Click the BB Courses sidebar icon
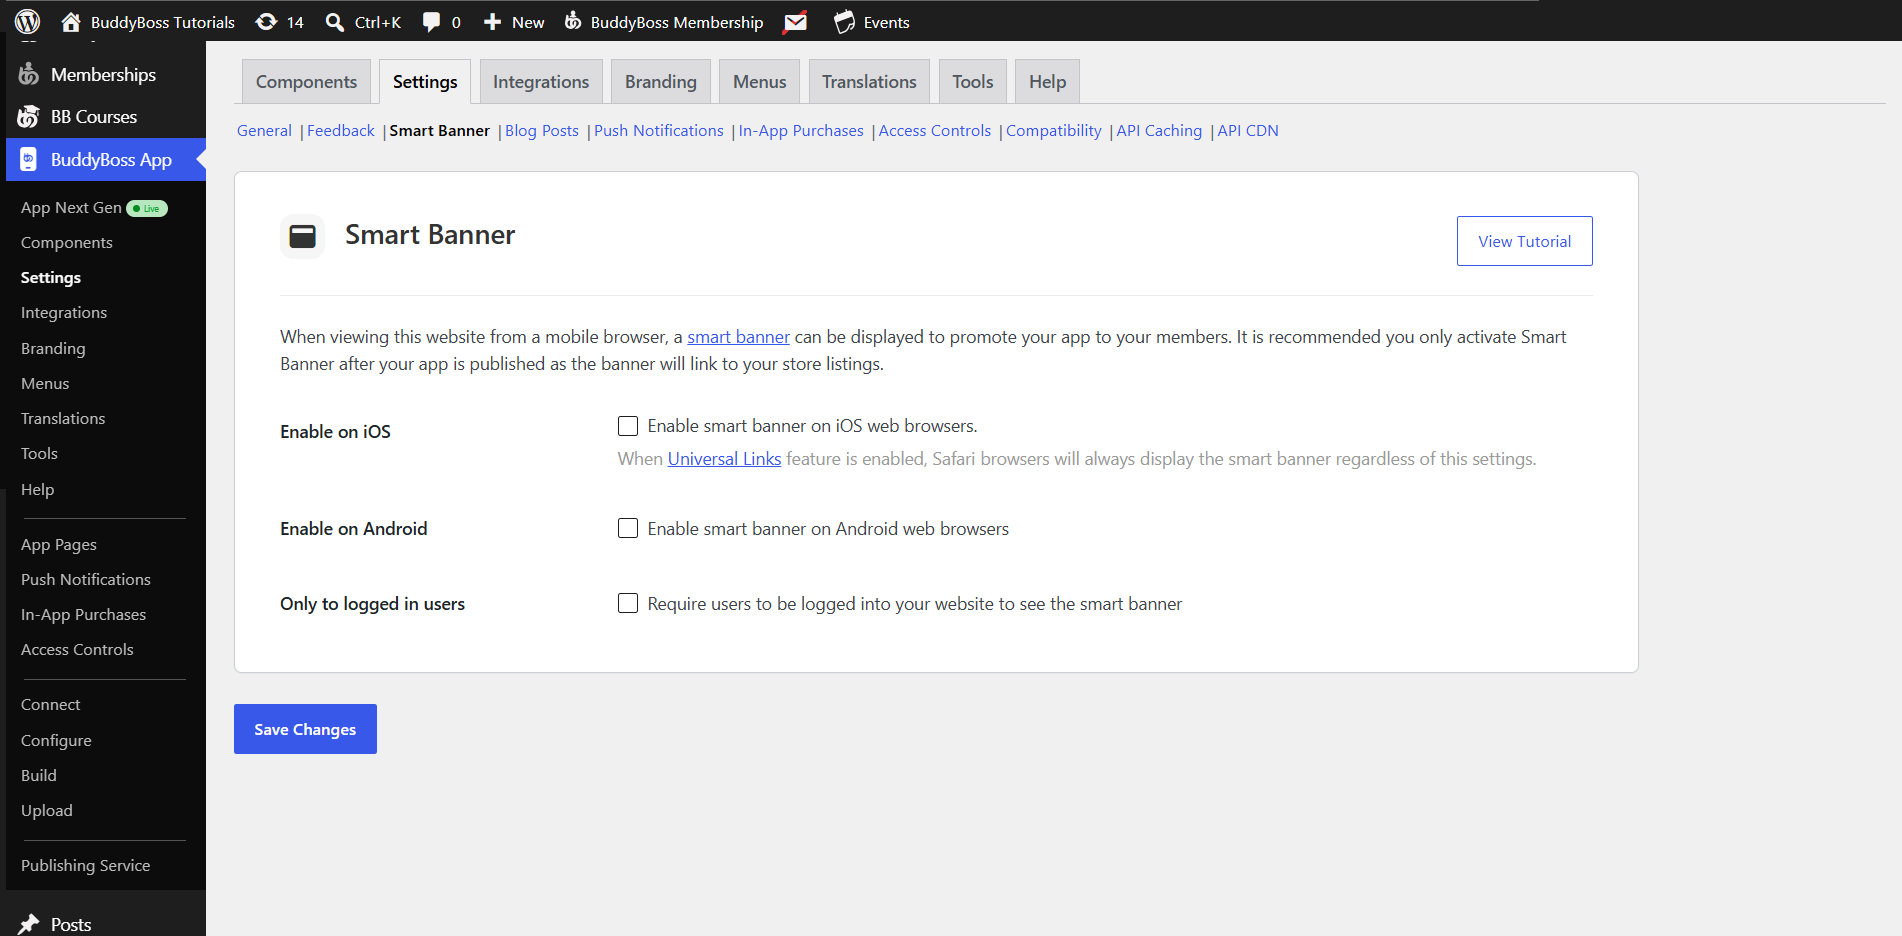1902x936 pixels. [29, 117]
